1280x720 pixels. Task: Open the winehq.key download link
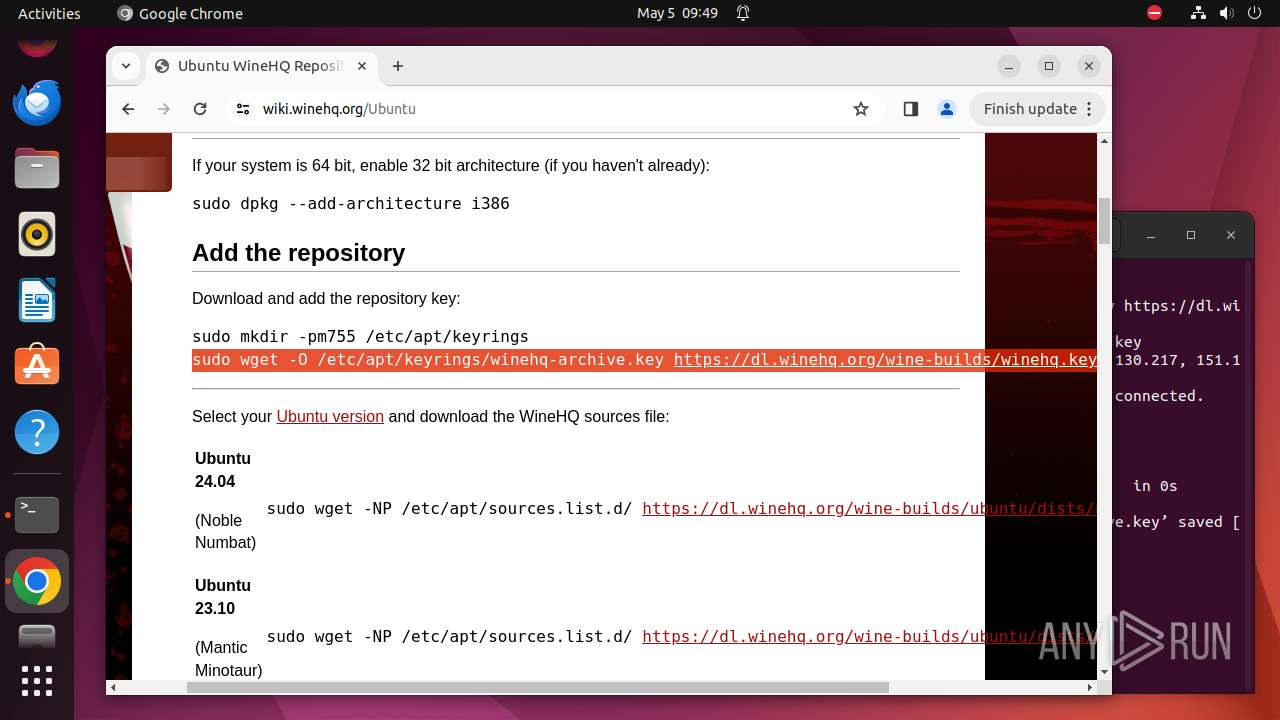tap(885, 359)
